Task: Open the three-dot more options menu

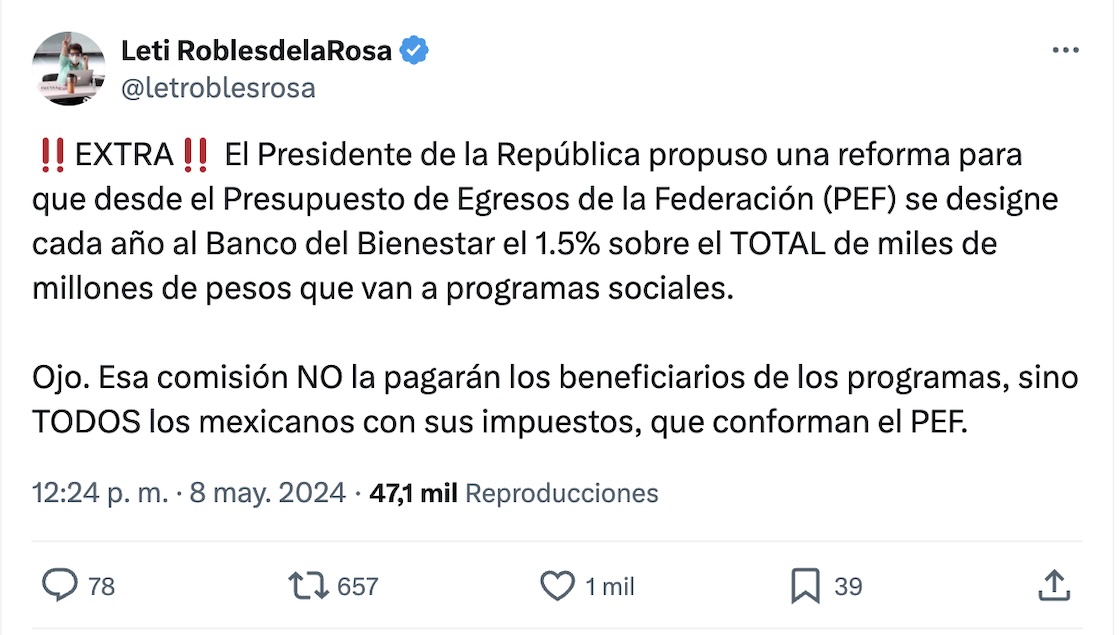Action: 1065,51
